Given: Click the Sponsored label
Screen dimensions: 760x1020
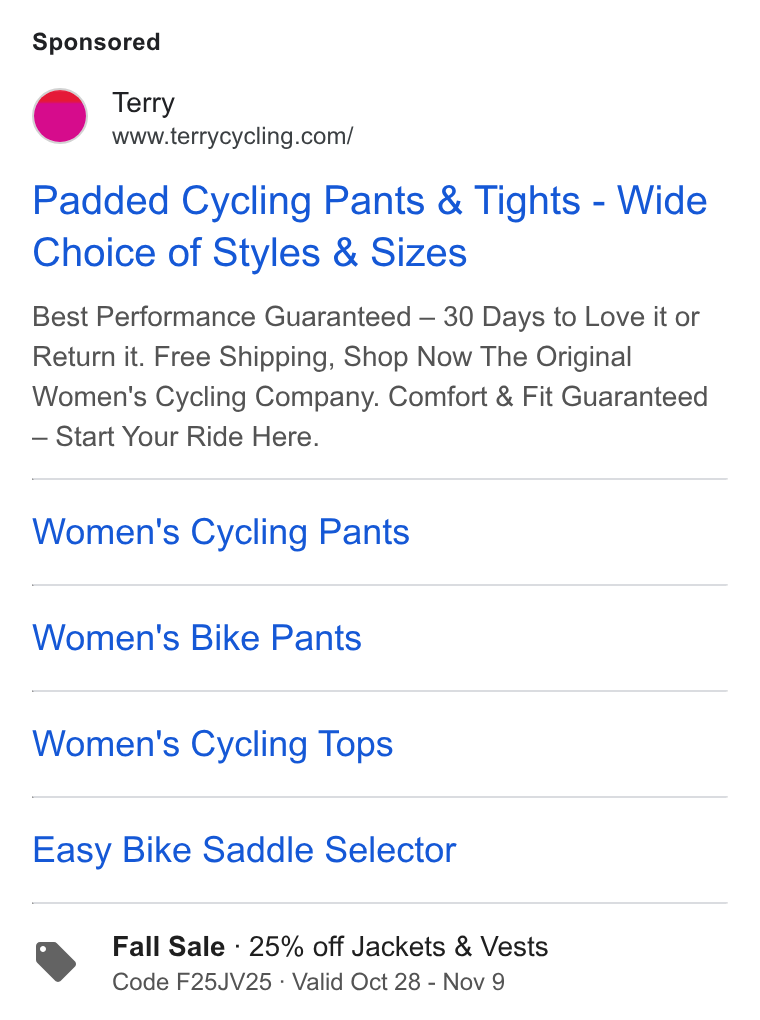Looking at the screenshot, I should [x=96, y=42].
